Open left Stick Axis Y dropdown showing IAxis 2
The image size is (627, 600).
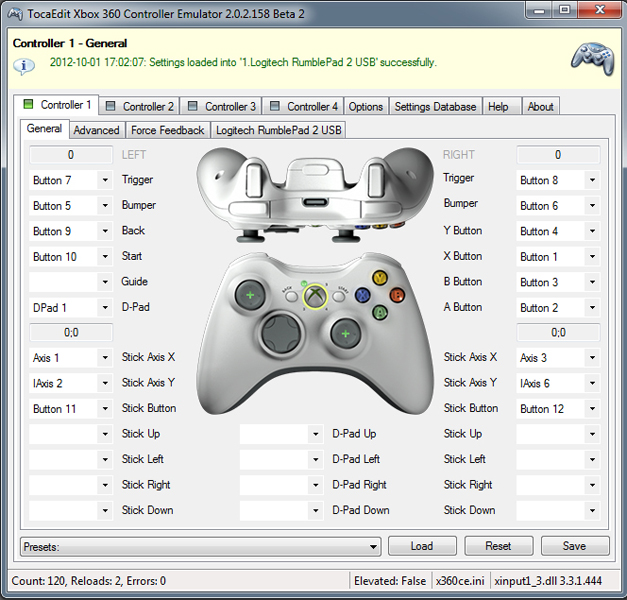tap(71, 383)
